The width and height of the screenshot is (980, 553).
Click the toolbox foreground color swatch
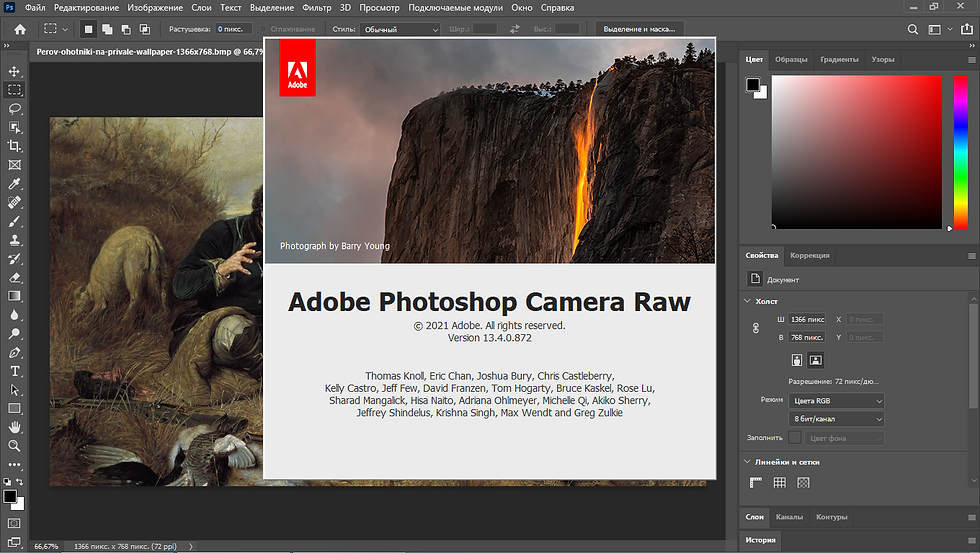9,497
